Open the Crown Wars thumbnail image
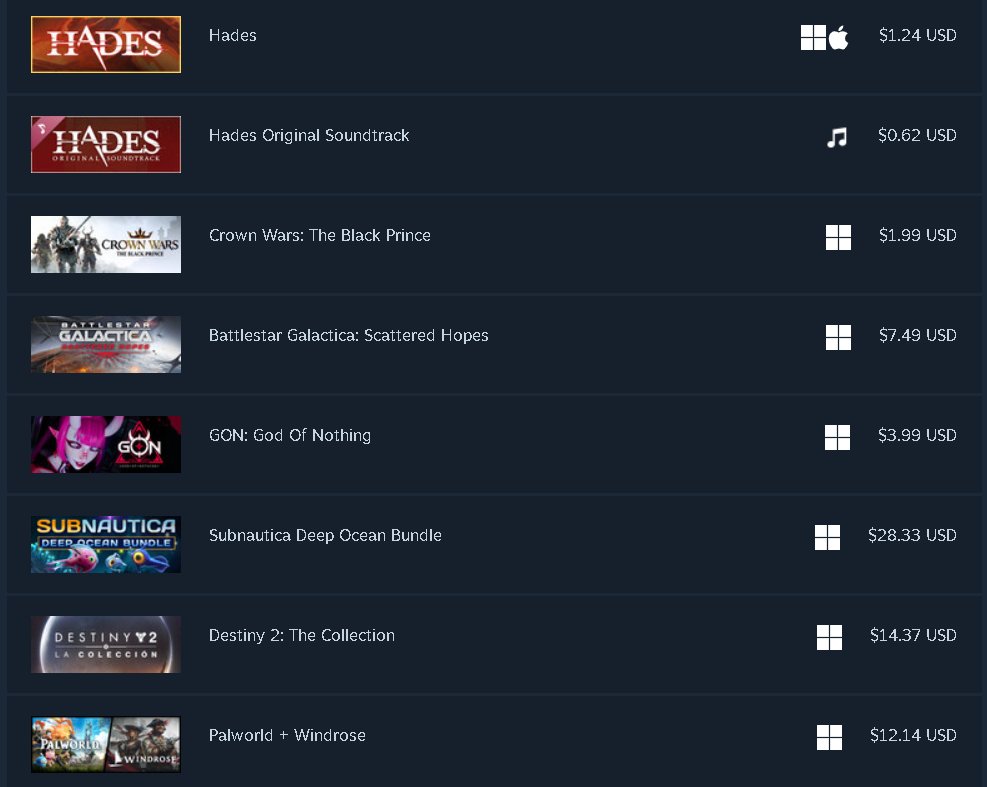Viewport: 987px width, 787px height. 106,244
